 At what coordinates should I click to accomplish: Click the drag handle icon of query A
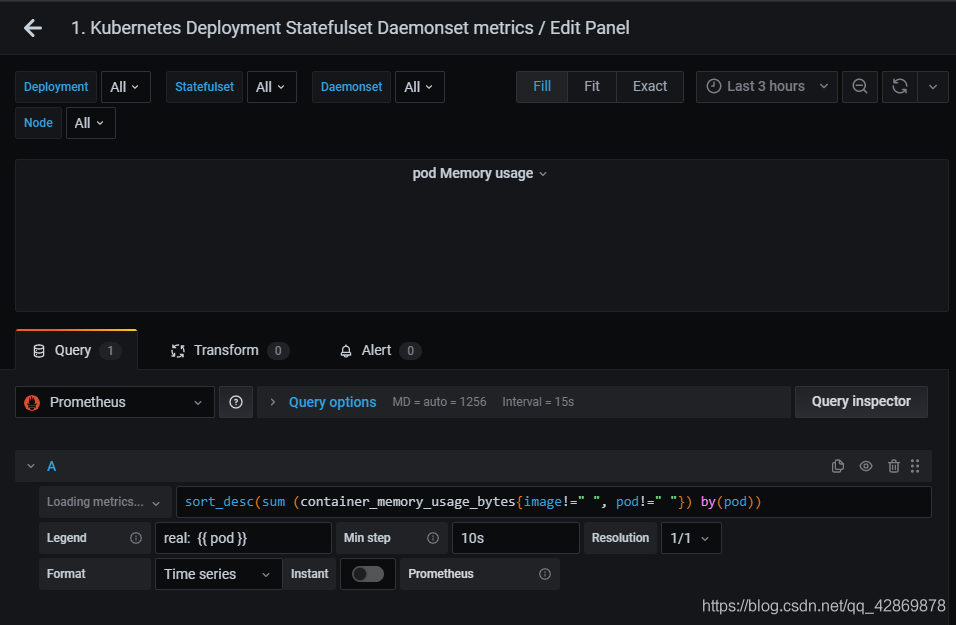pos(915,466)
